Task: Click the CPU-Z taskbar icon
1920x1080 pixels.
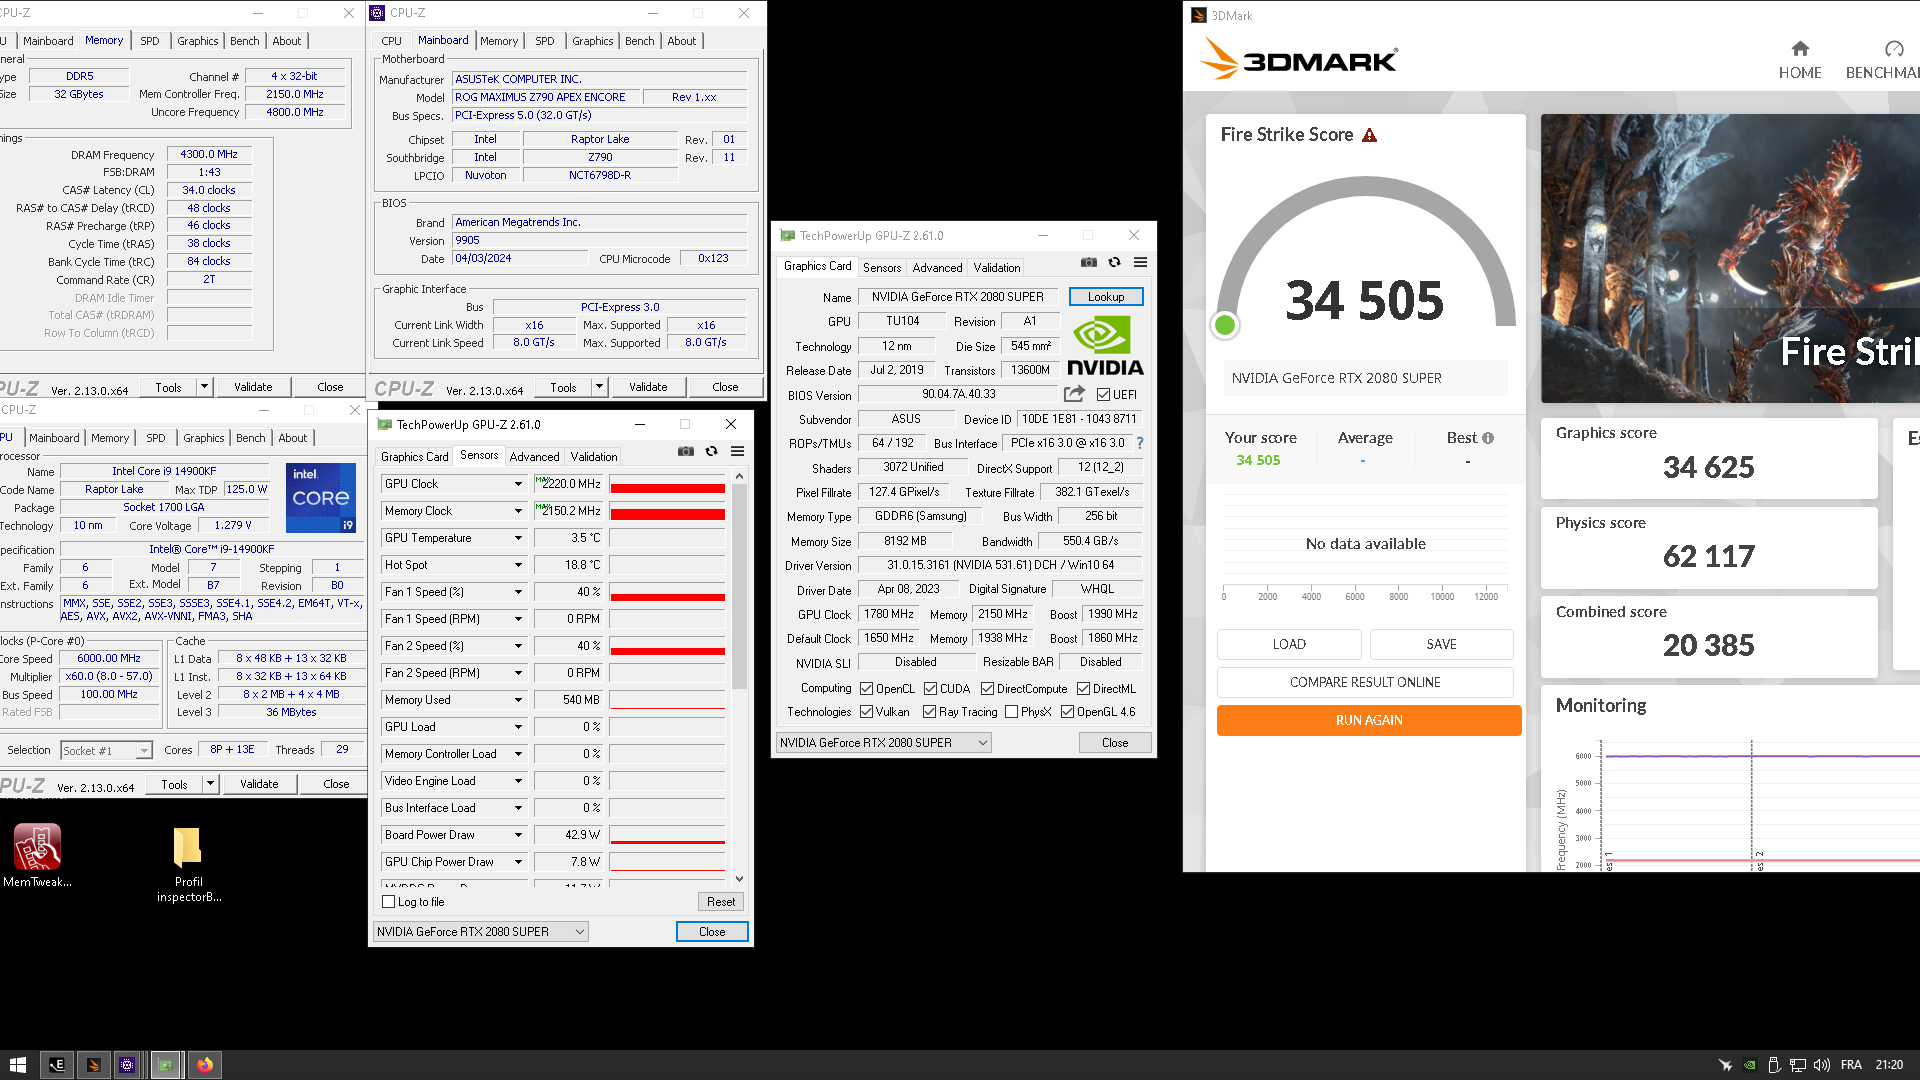Action: coord(127,1065)
